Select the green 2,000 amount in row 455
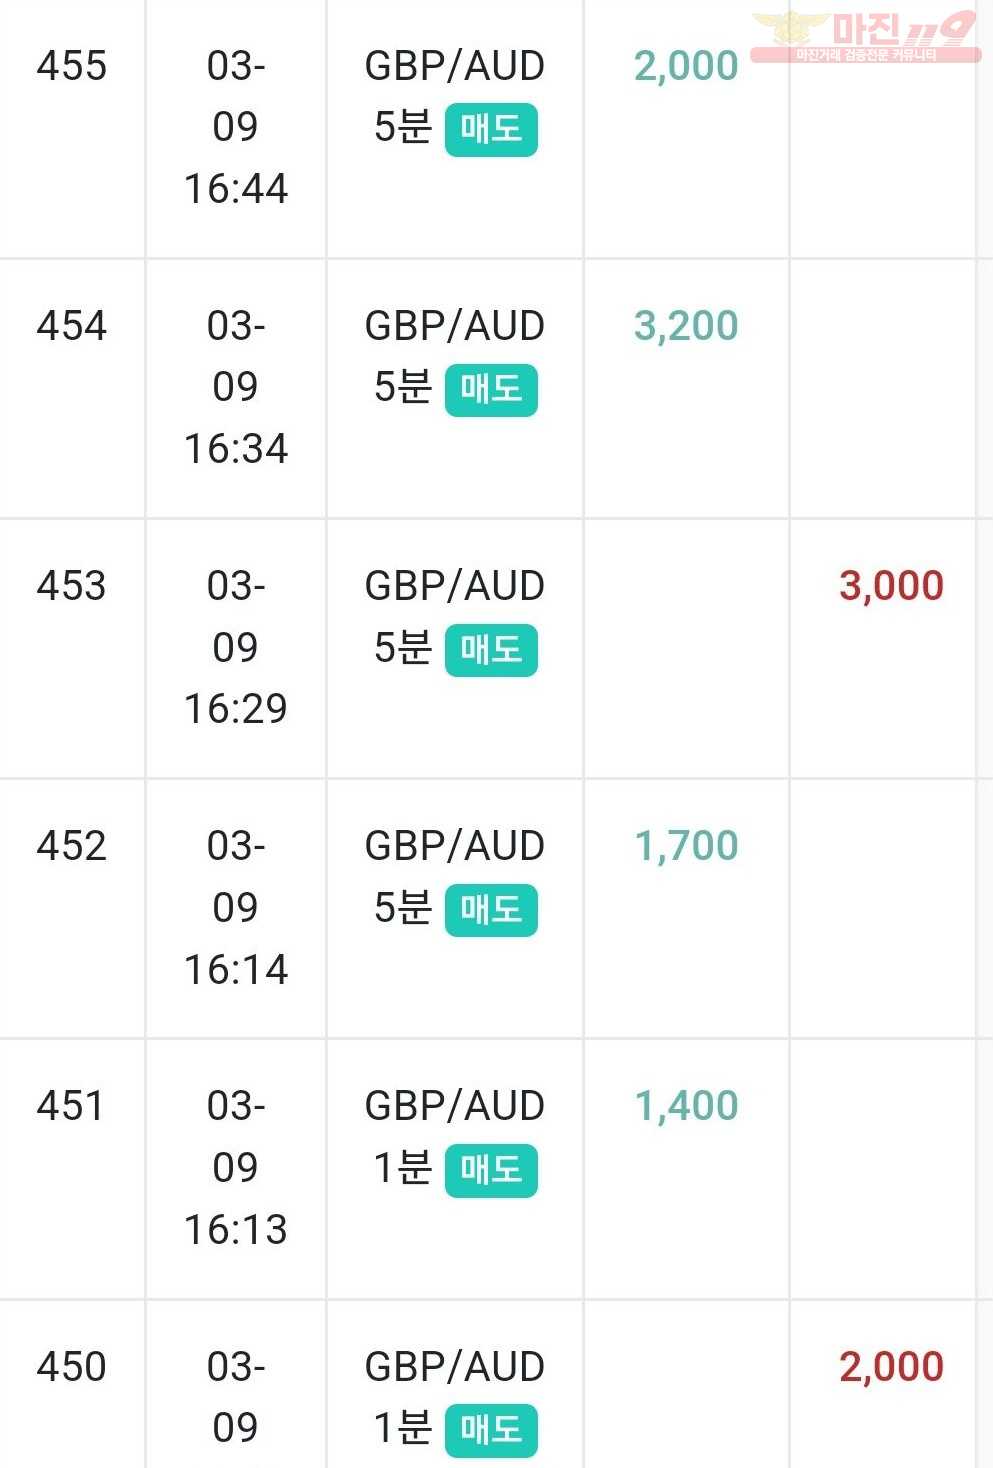This screenshot has width=993, height=1468. click(686, 66)
